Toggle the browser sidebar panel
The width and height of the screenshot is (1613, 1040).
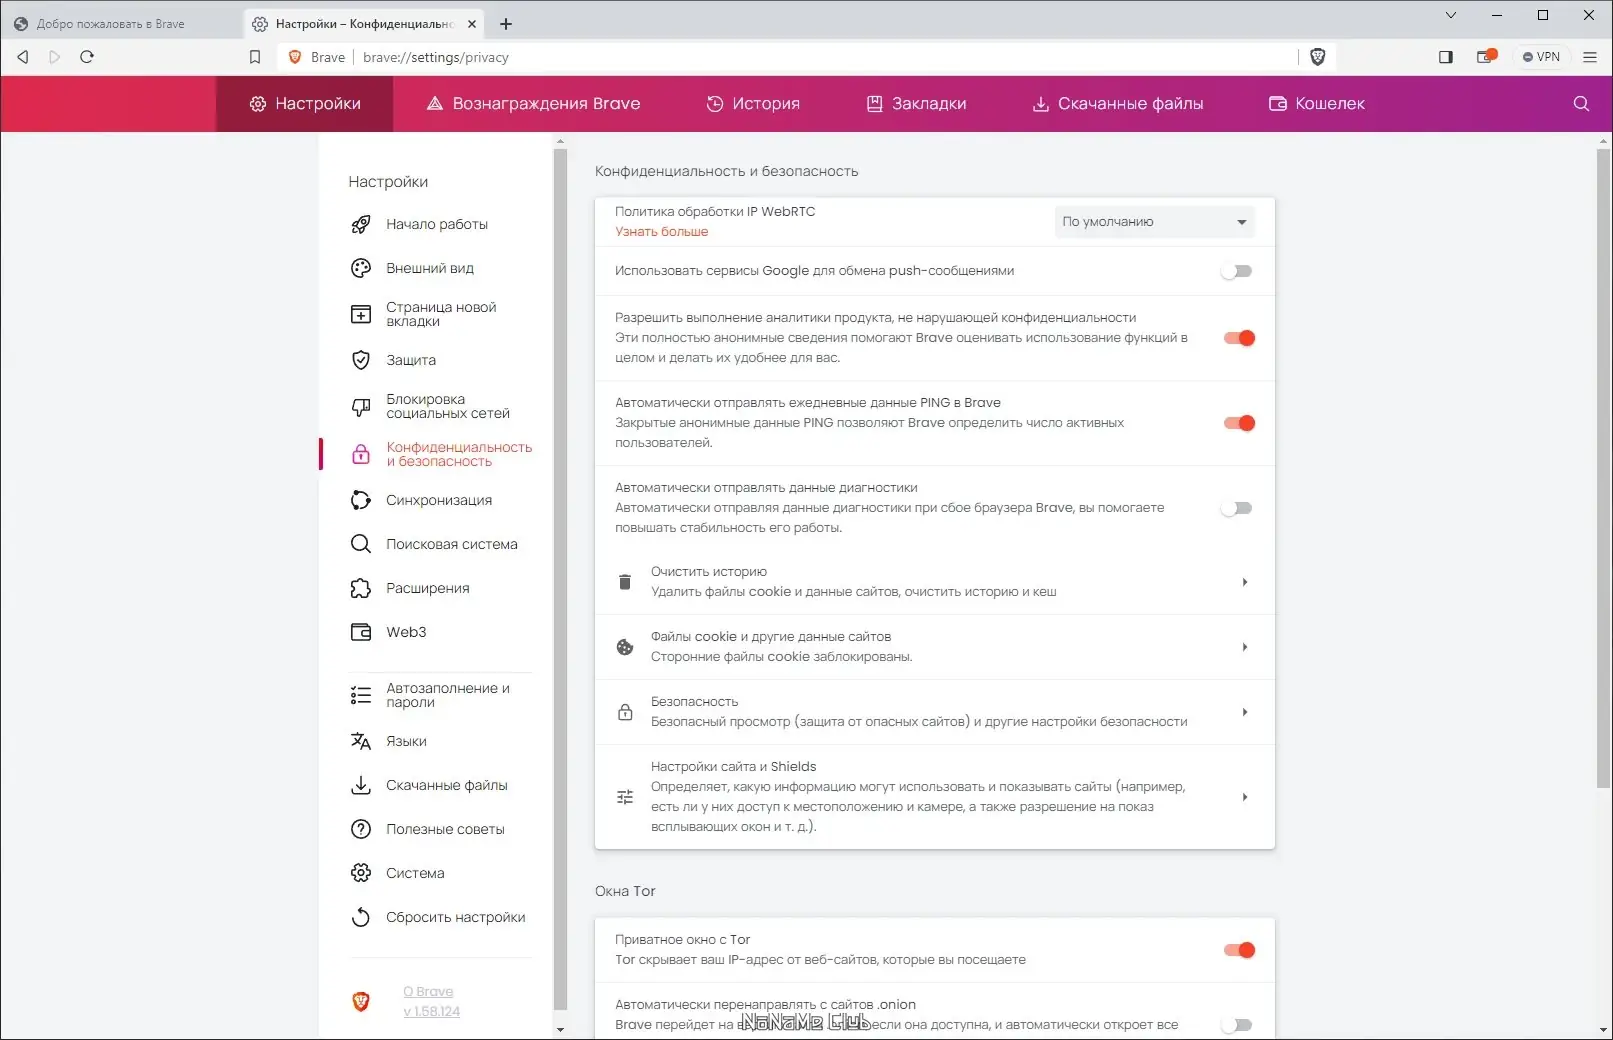click(x=1445, y=57)
